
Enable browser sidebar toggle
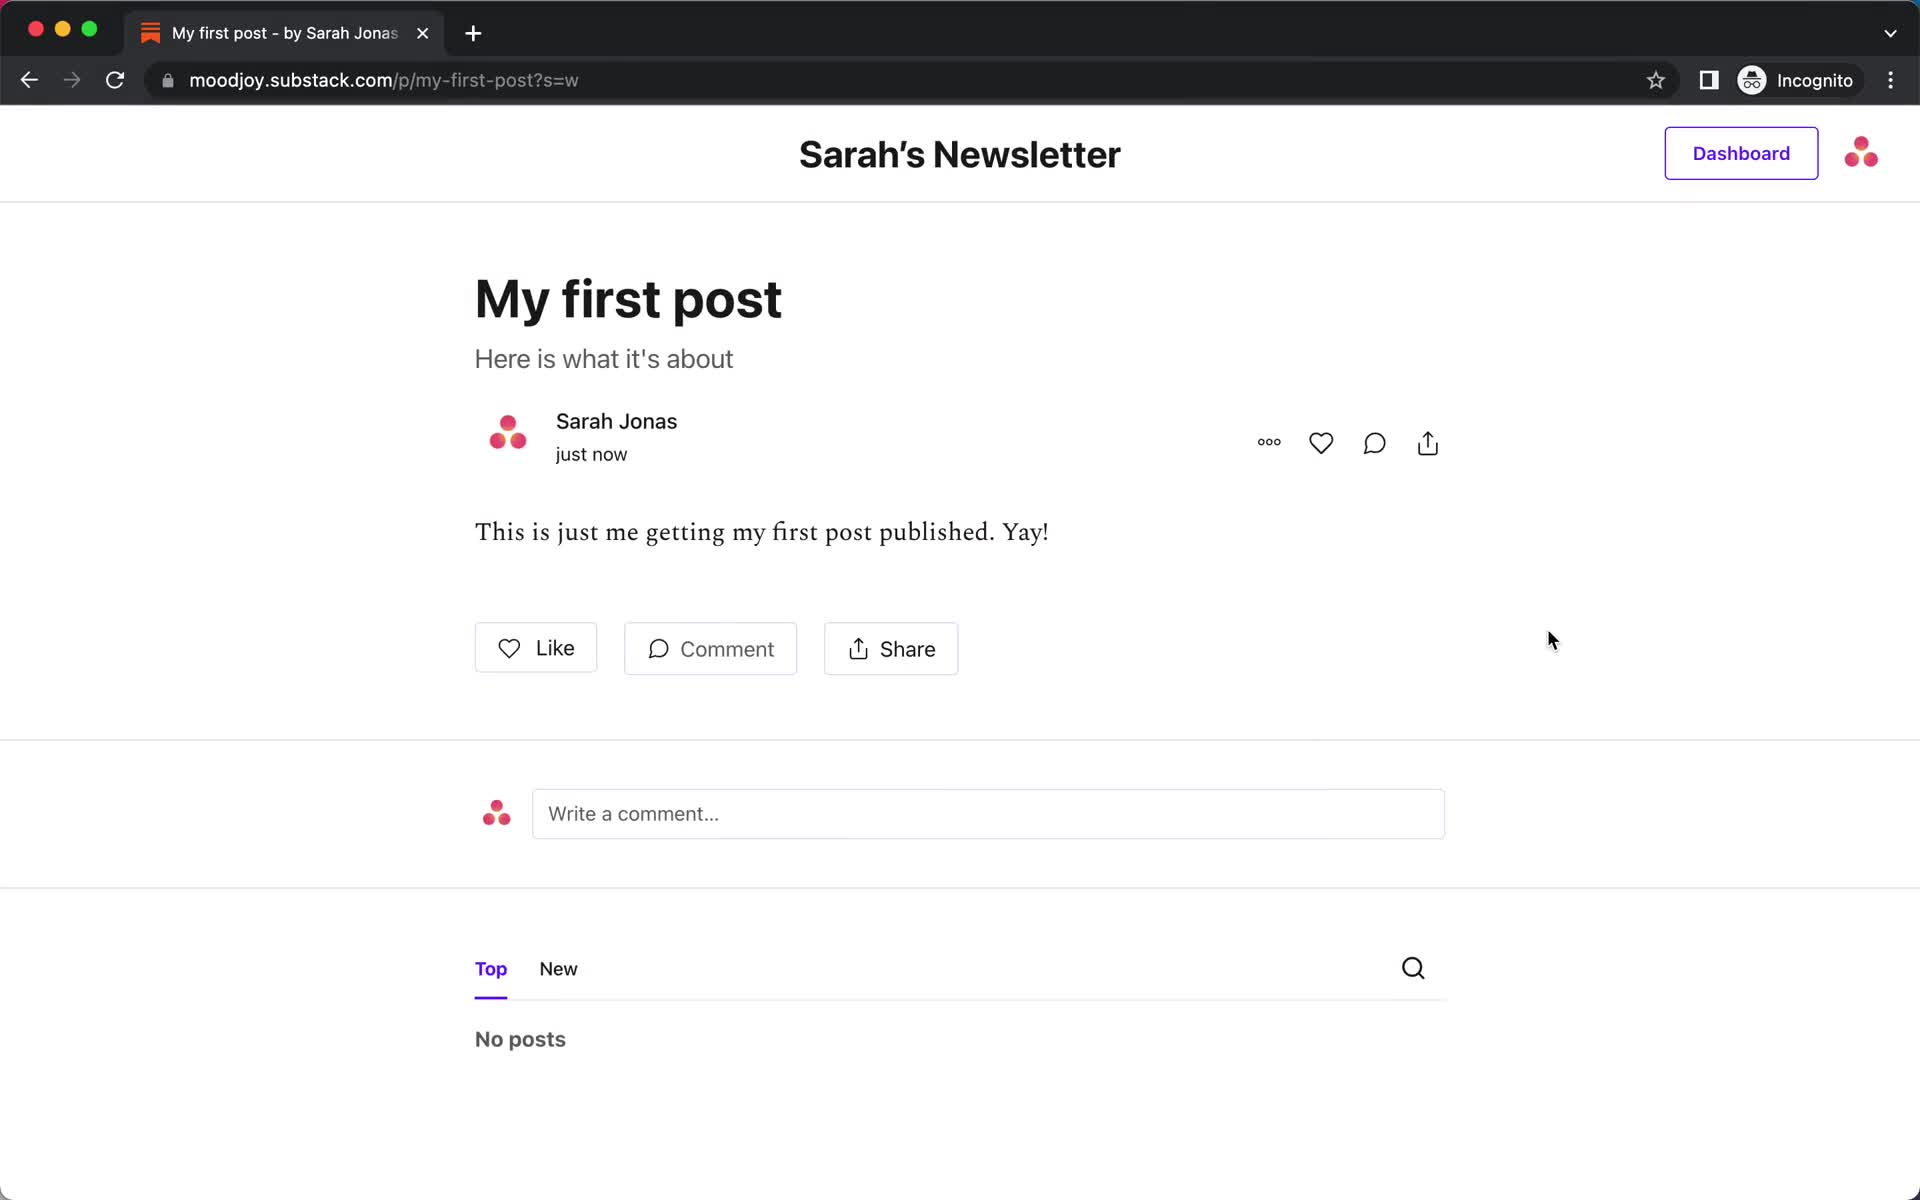(1709, 80)
